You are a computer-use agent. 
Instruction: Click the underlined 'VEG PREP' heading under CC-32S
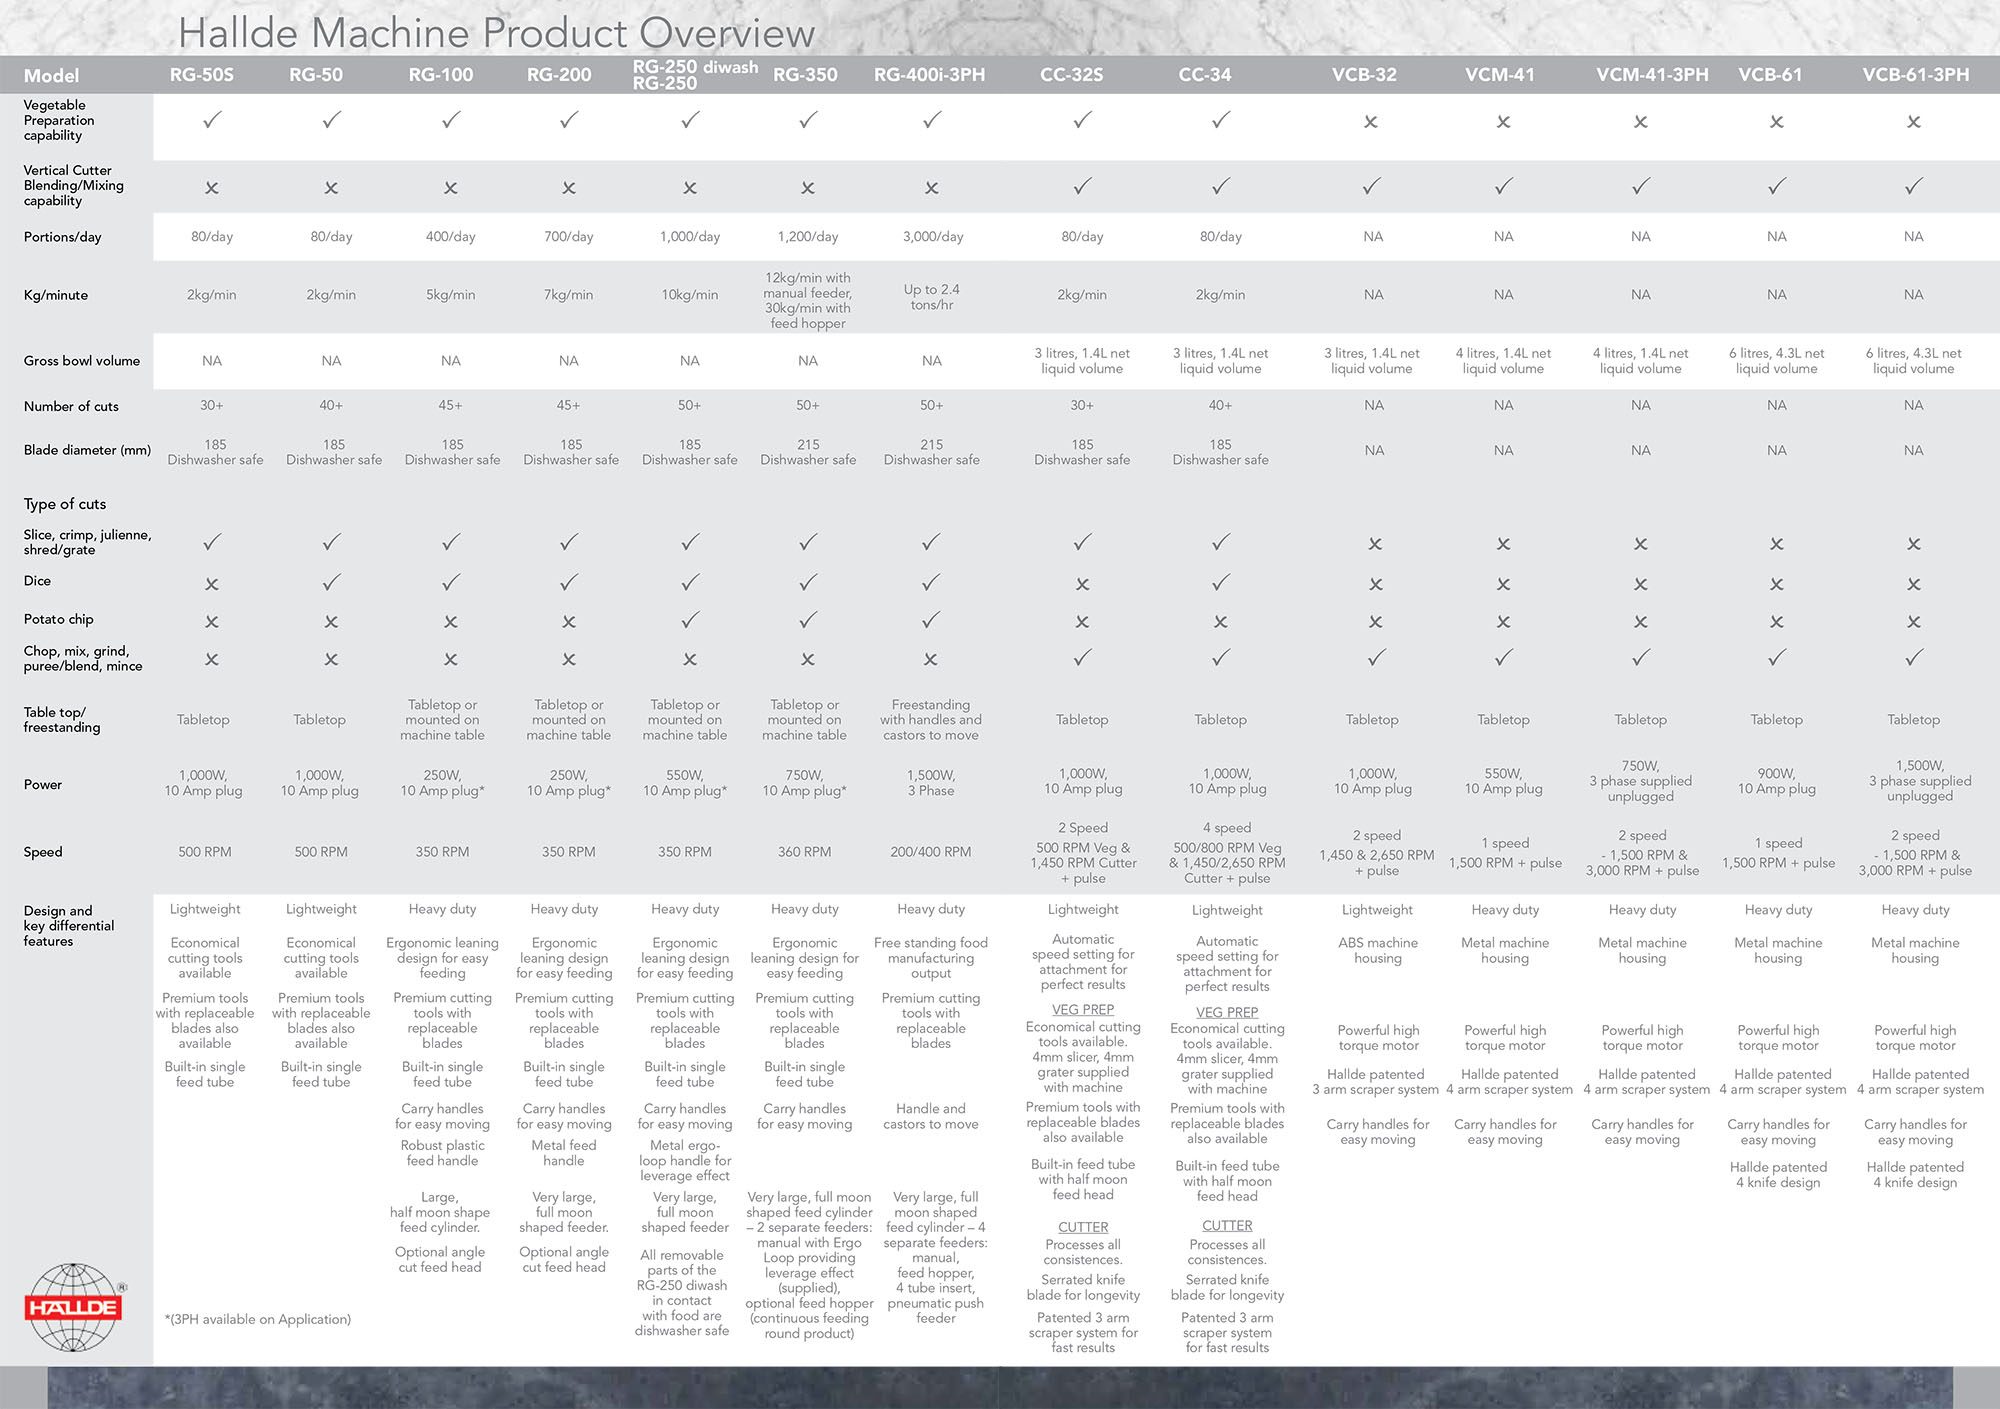pos(1083,1010)
